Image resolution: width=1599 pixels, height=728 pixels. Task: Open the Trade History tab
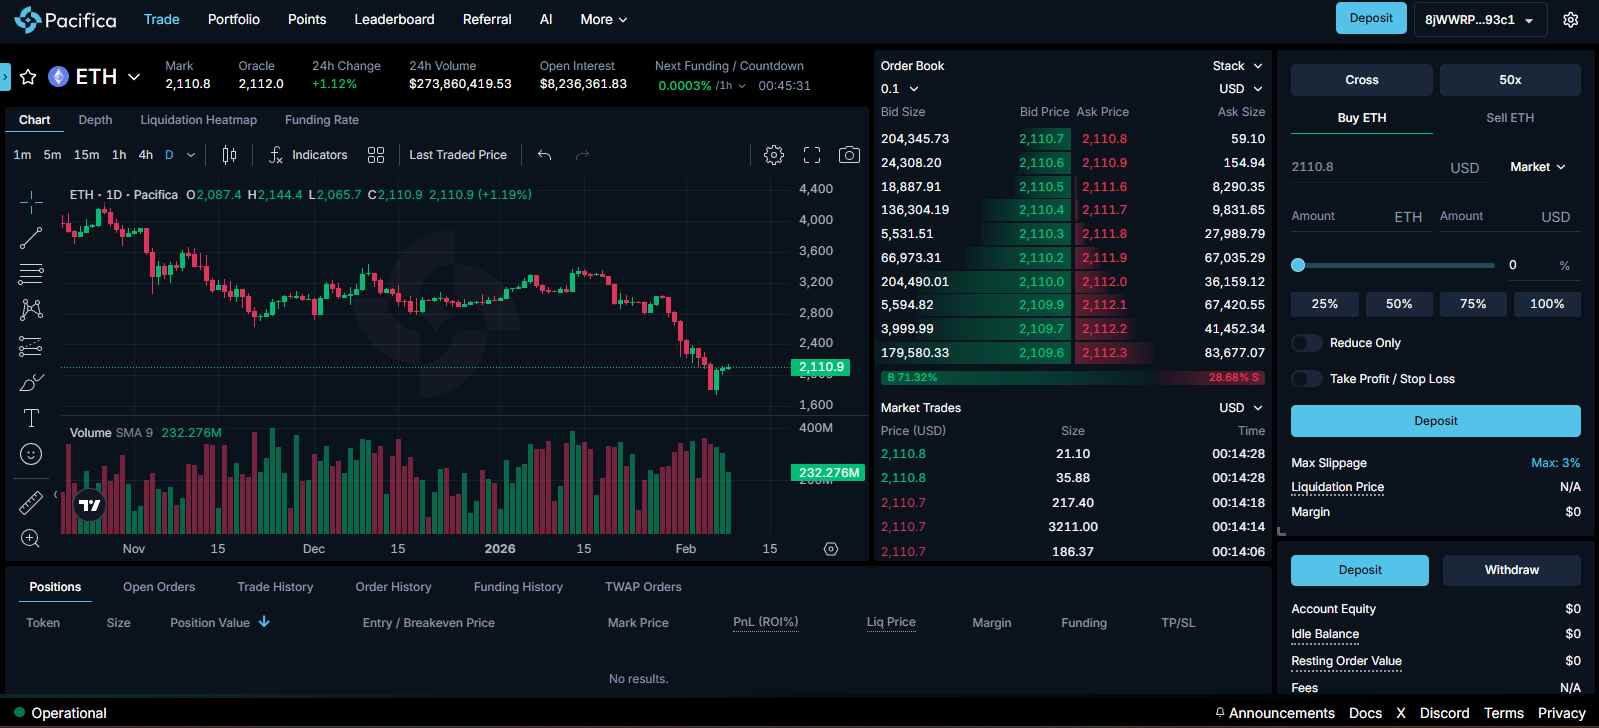[275, 587]
